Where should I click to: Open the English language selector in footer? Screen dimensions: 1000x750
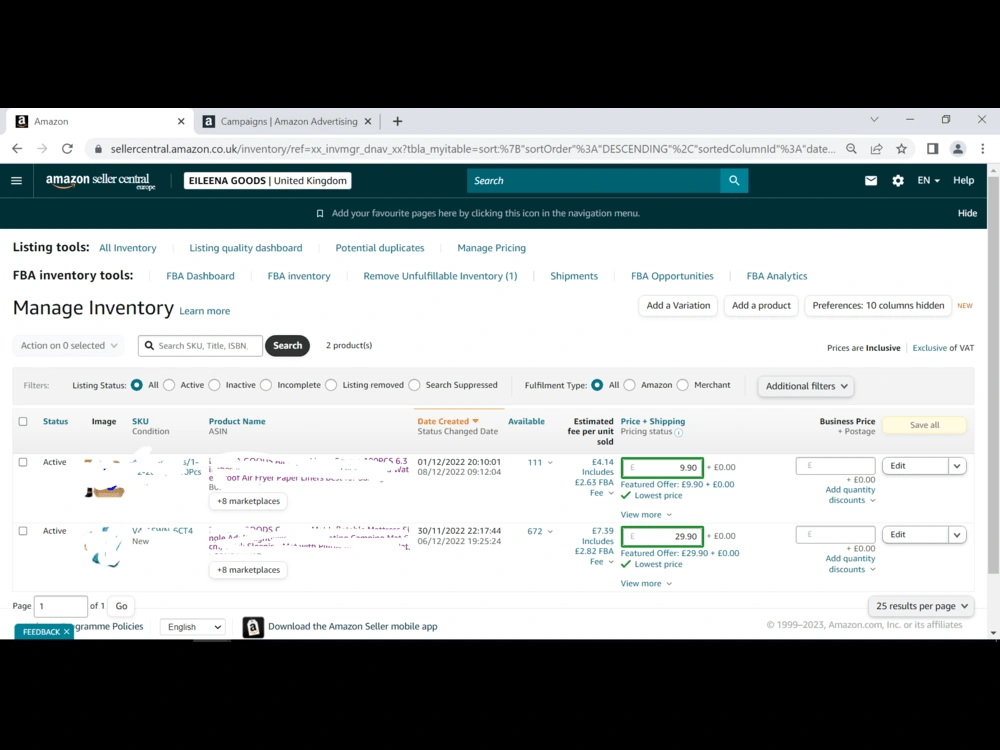tap(193, 627)
